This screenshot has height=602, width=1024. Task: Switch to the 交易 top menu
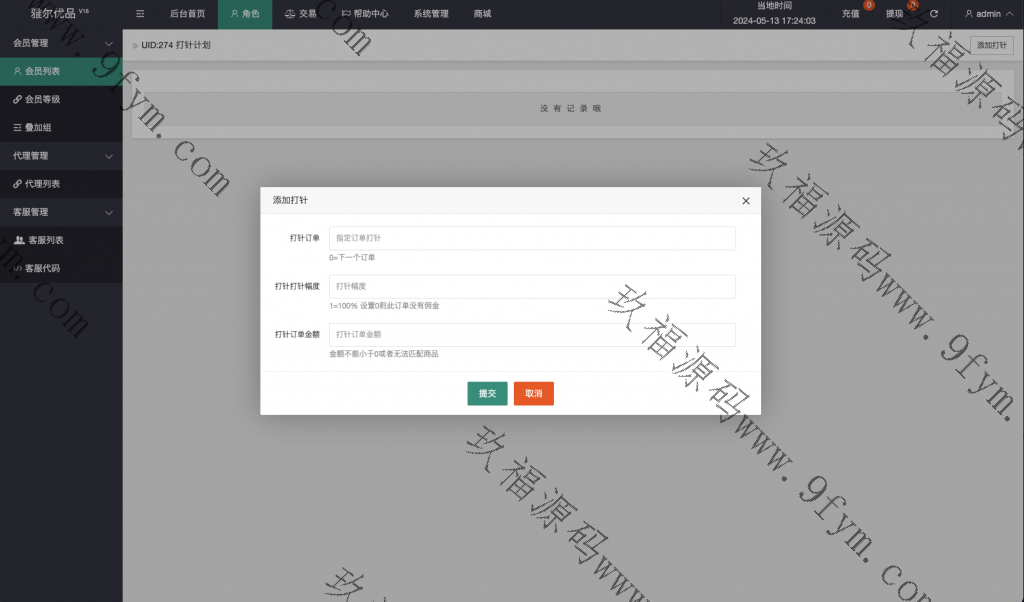pos(300,14)
